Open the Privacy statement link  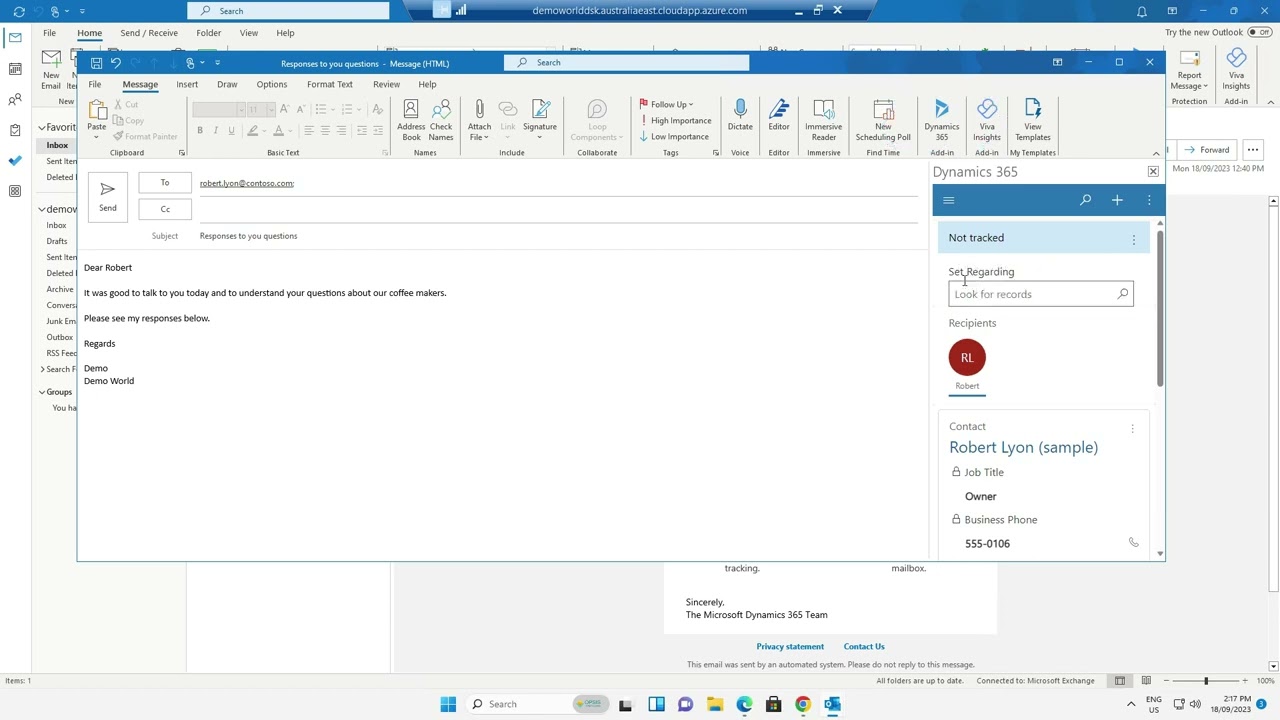[x=790, y=646]
